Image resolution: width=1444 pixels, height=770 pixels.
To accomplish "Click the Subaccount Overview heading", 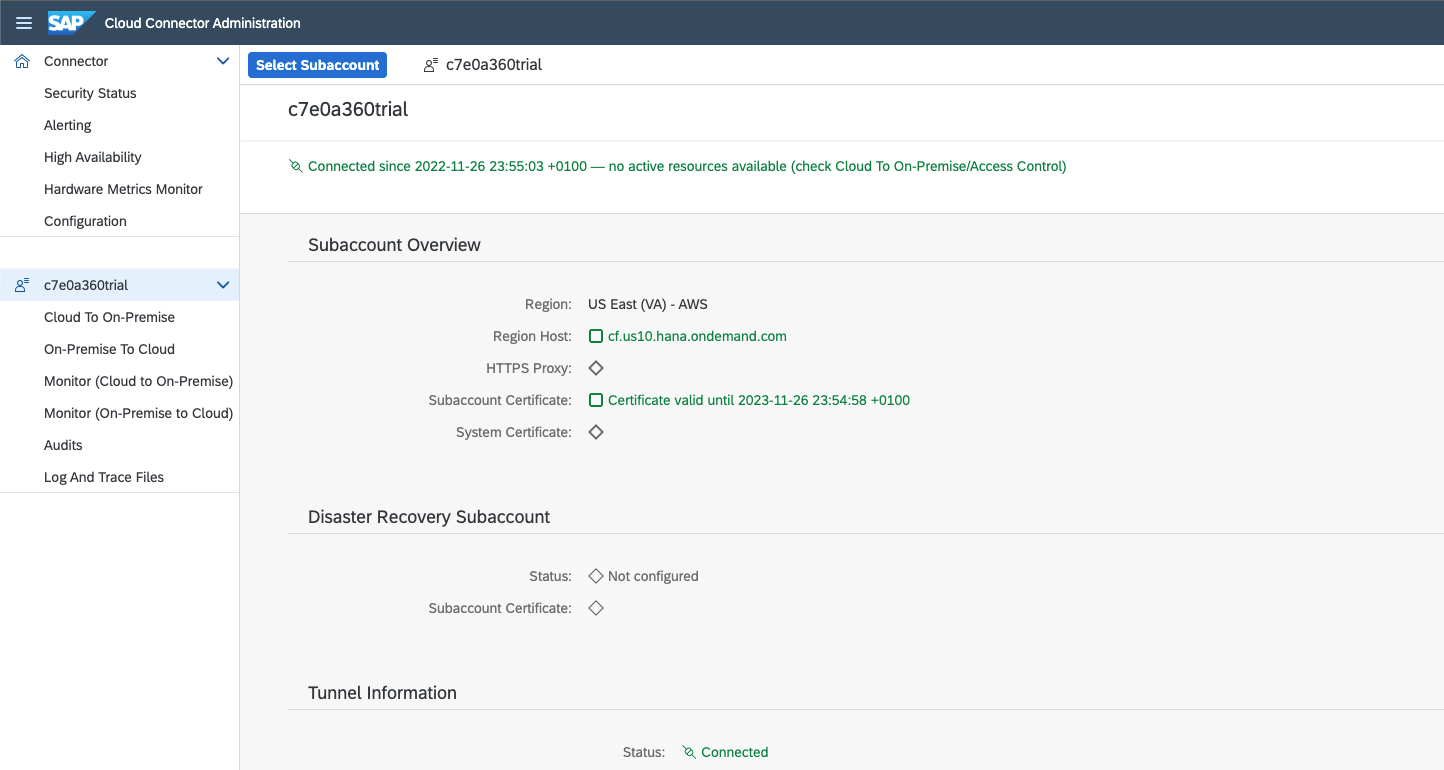I will click(x=394, y=245).
